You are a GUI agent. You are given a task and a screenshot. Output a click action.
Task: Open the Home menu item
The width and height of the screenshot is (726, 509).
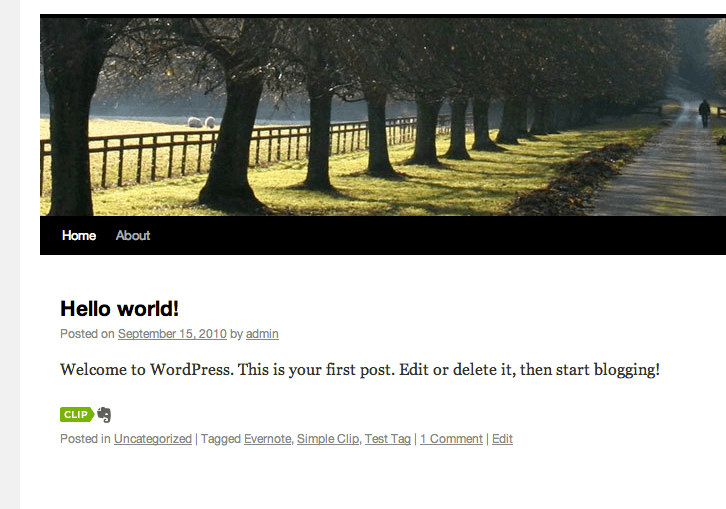click(x=79, y=235)
